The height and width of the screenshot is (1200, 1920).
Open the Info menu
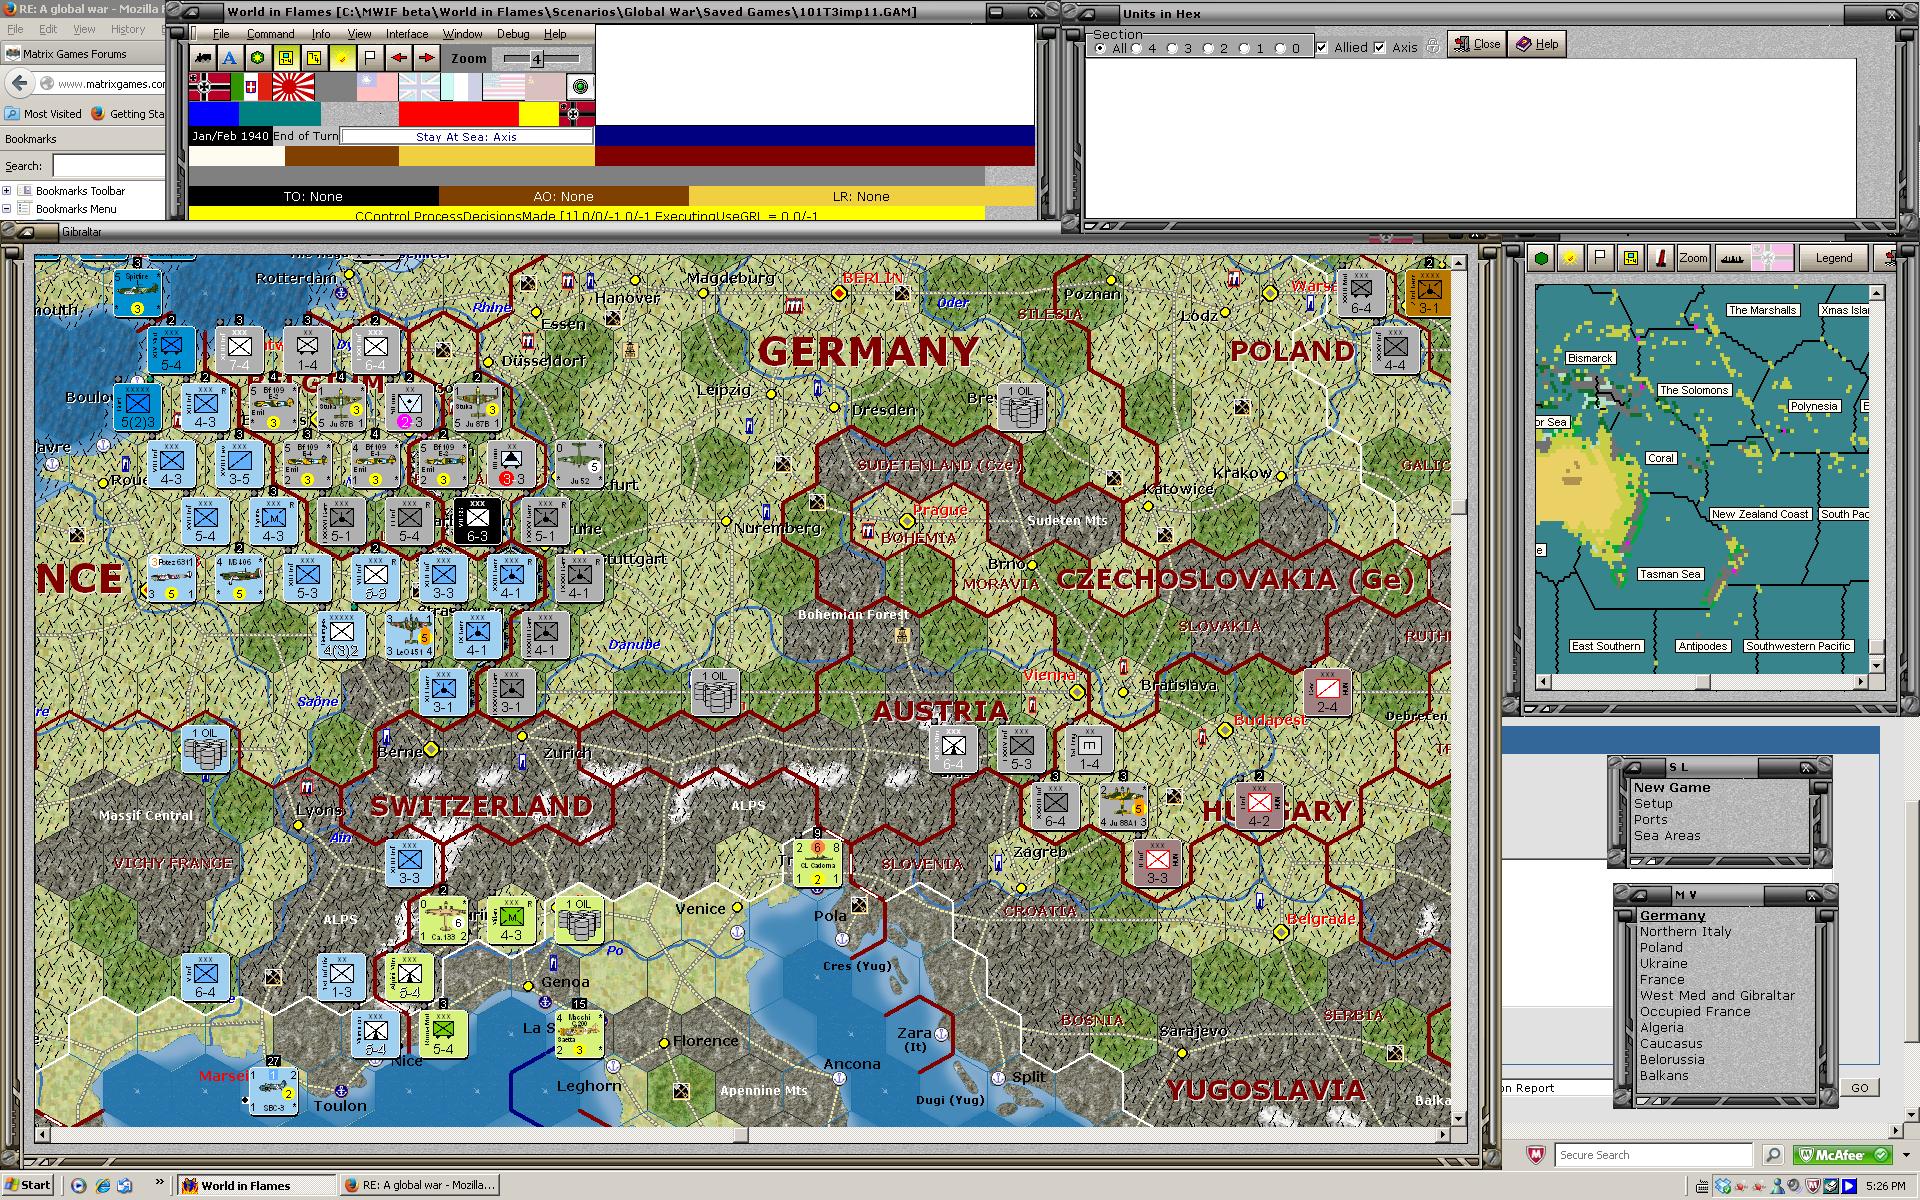(x=321, y=34)
